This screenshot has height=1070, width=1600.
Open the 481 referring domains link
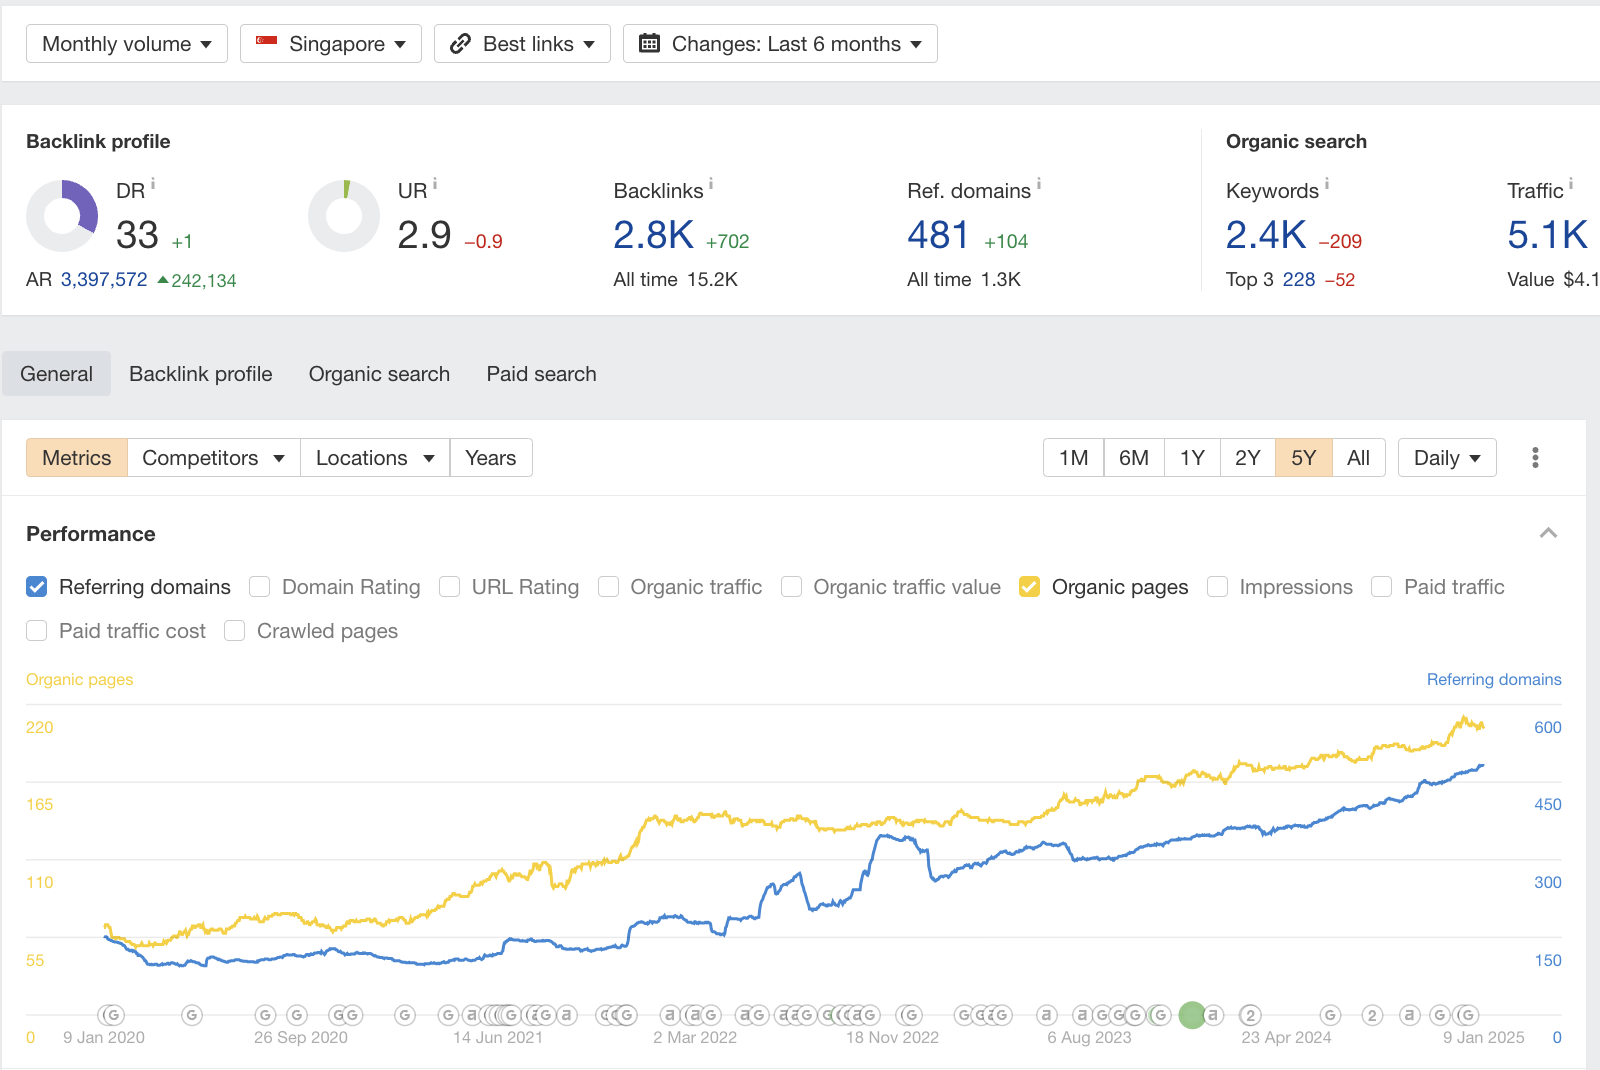938,236
